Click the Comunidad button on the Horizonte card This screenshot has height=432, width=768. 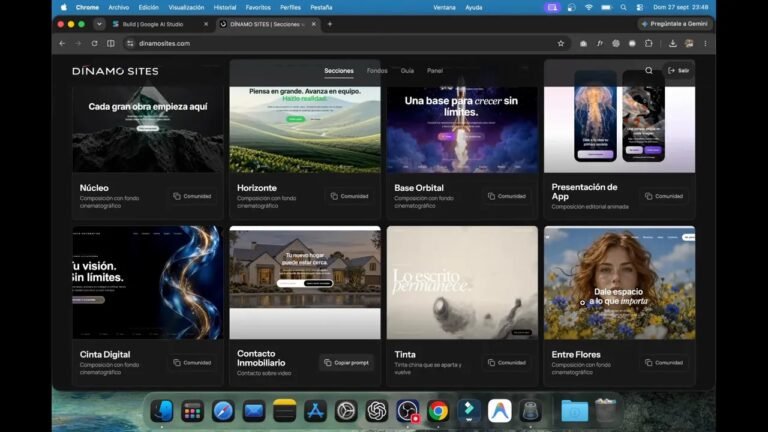tap(349, 196)
